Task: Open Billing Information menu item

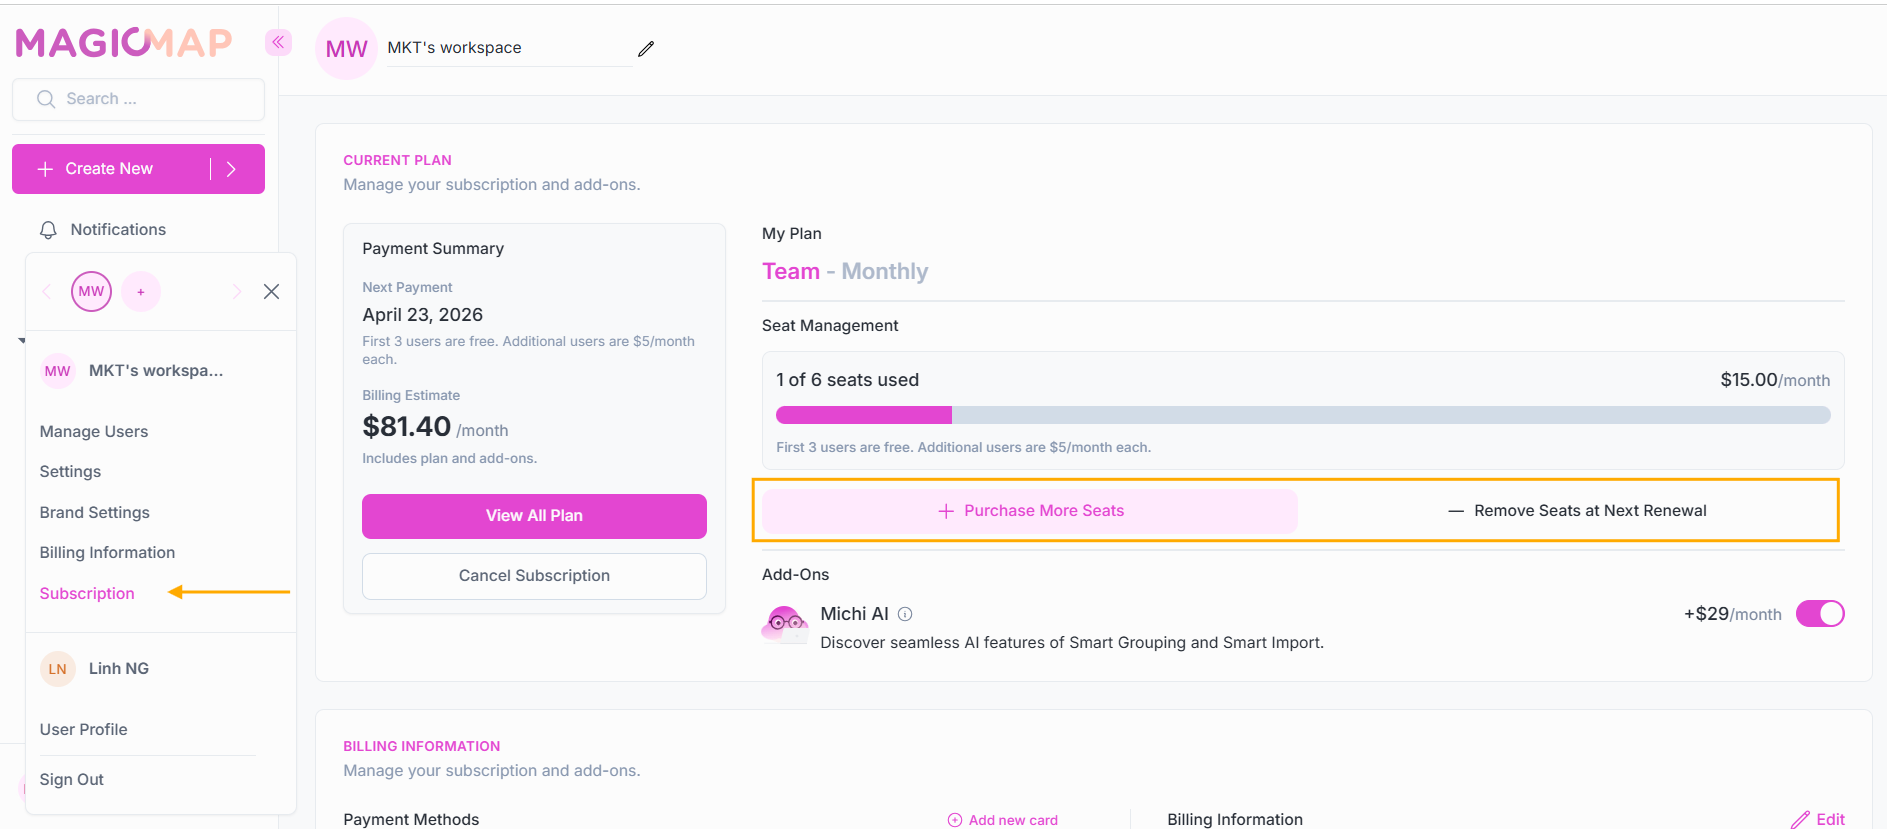Action: click(x=107, y=553)
